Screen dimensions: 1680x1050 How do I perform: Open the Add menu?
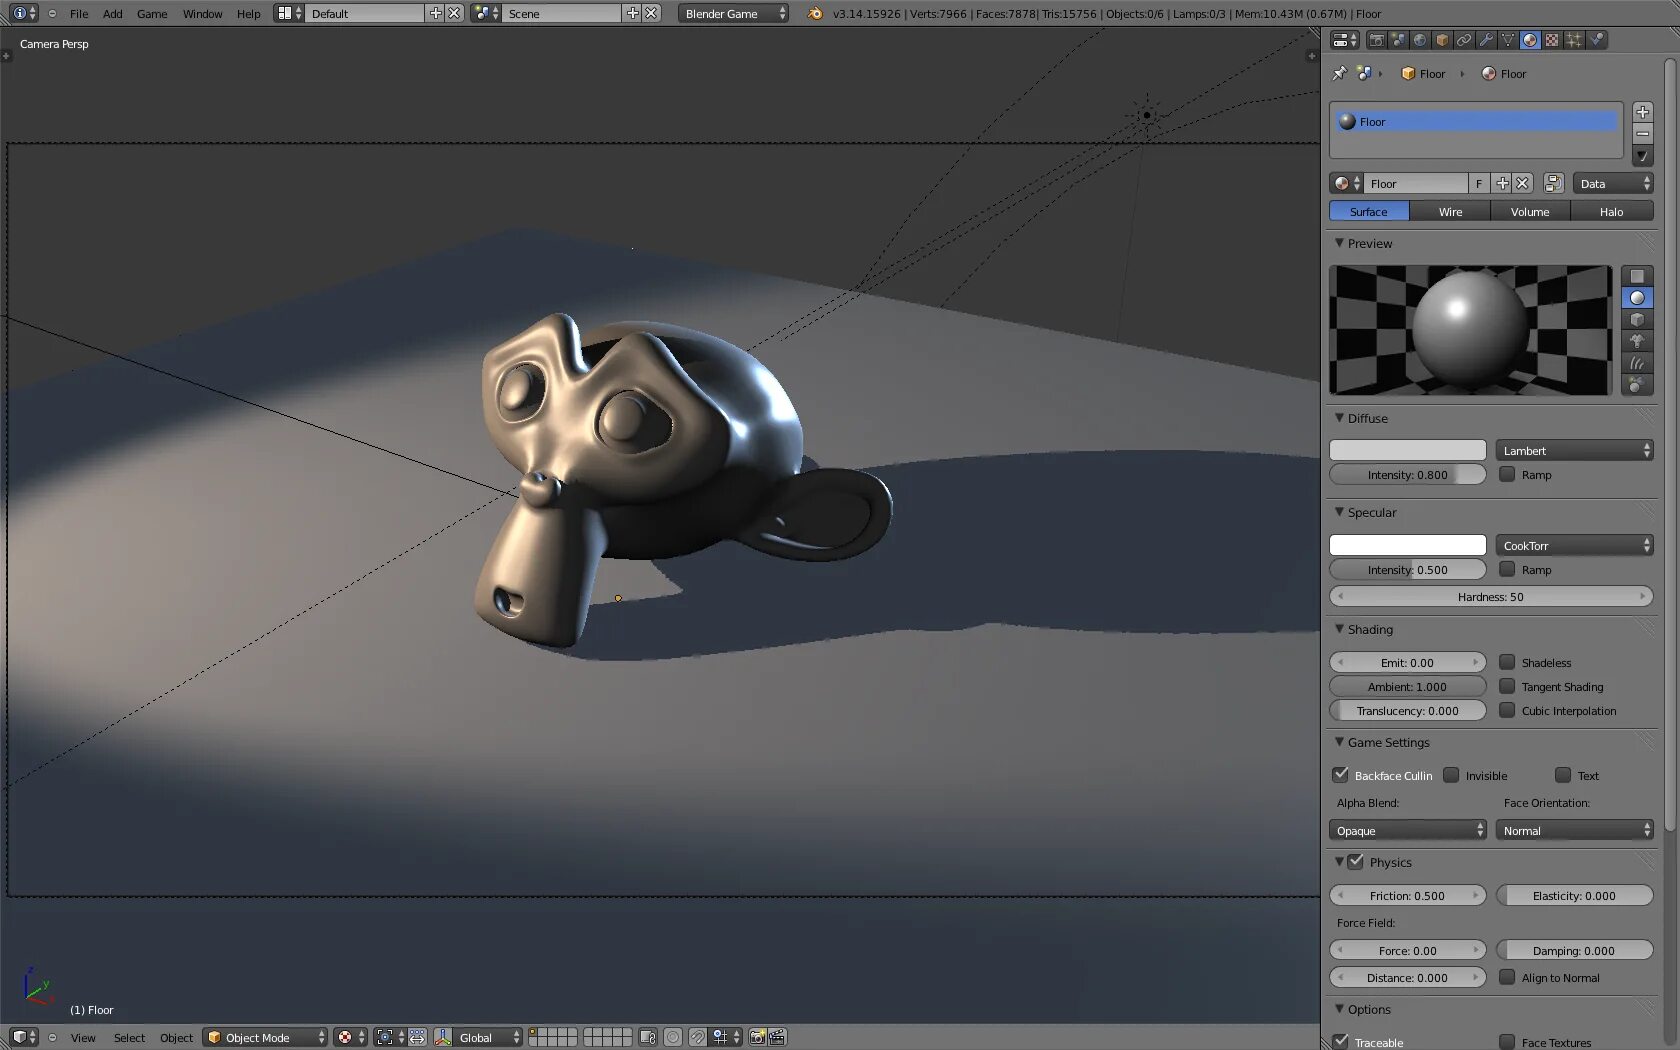tap(112, 14)
